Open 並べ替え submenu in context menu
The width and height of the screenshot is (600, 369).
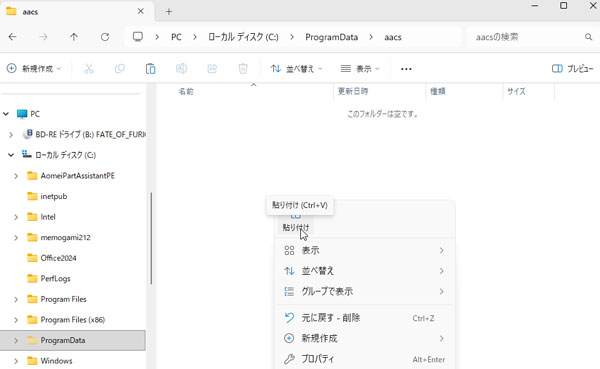coord(364,271)
